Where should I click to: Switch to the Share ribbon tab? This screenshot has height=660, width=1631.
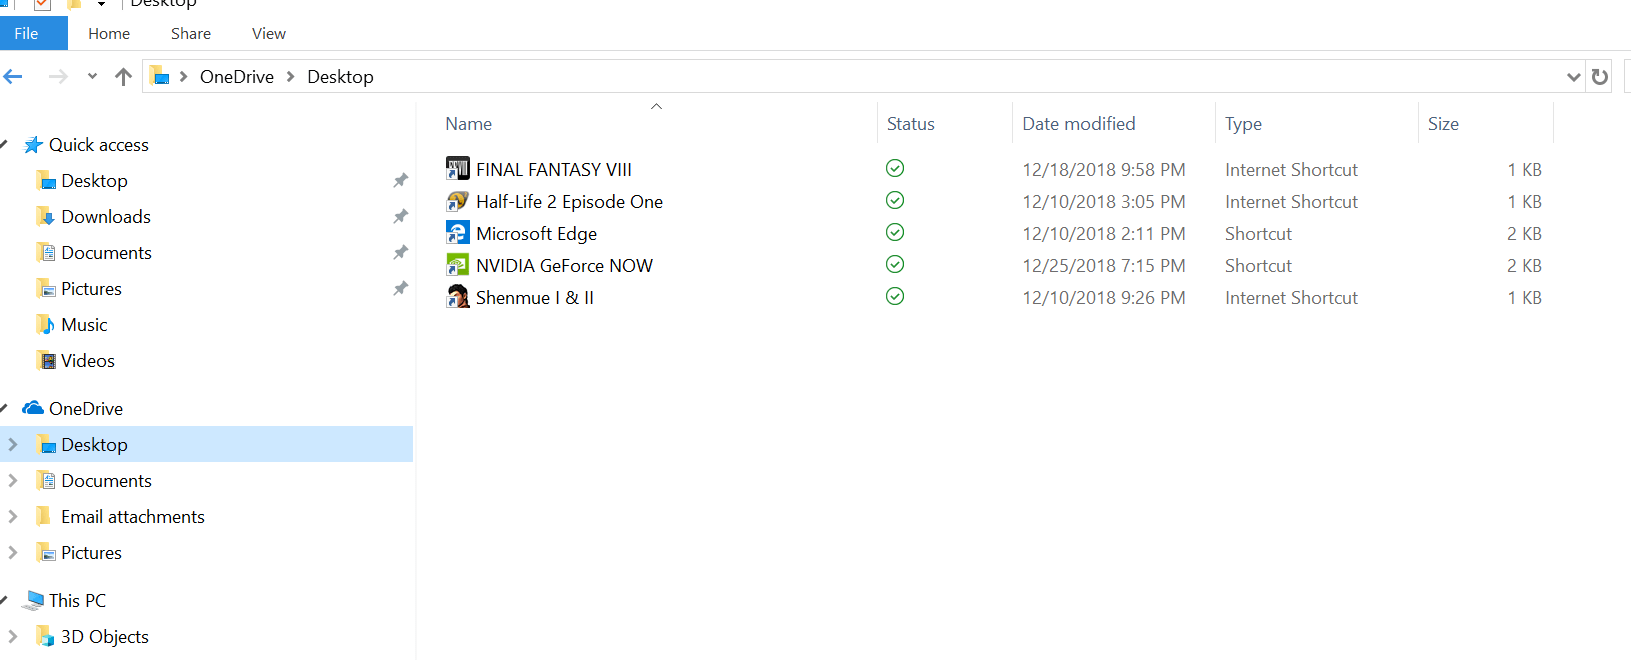click(191, 33)
